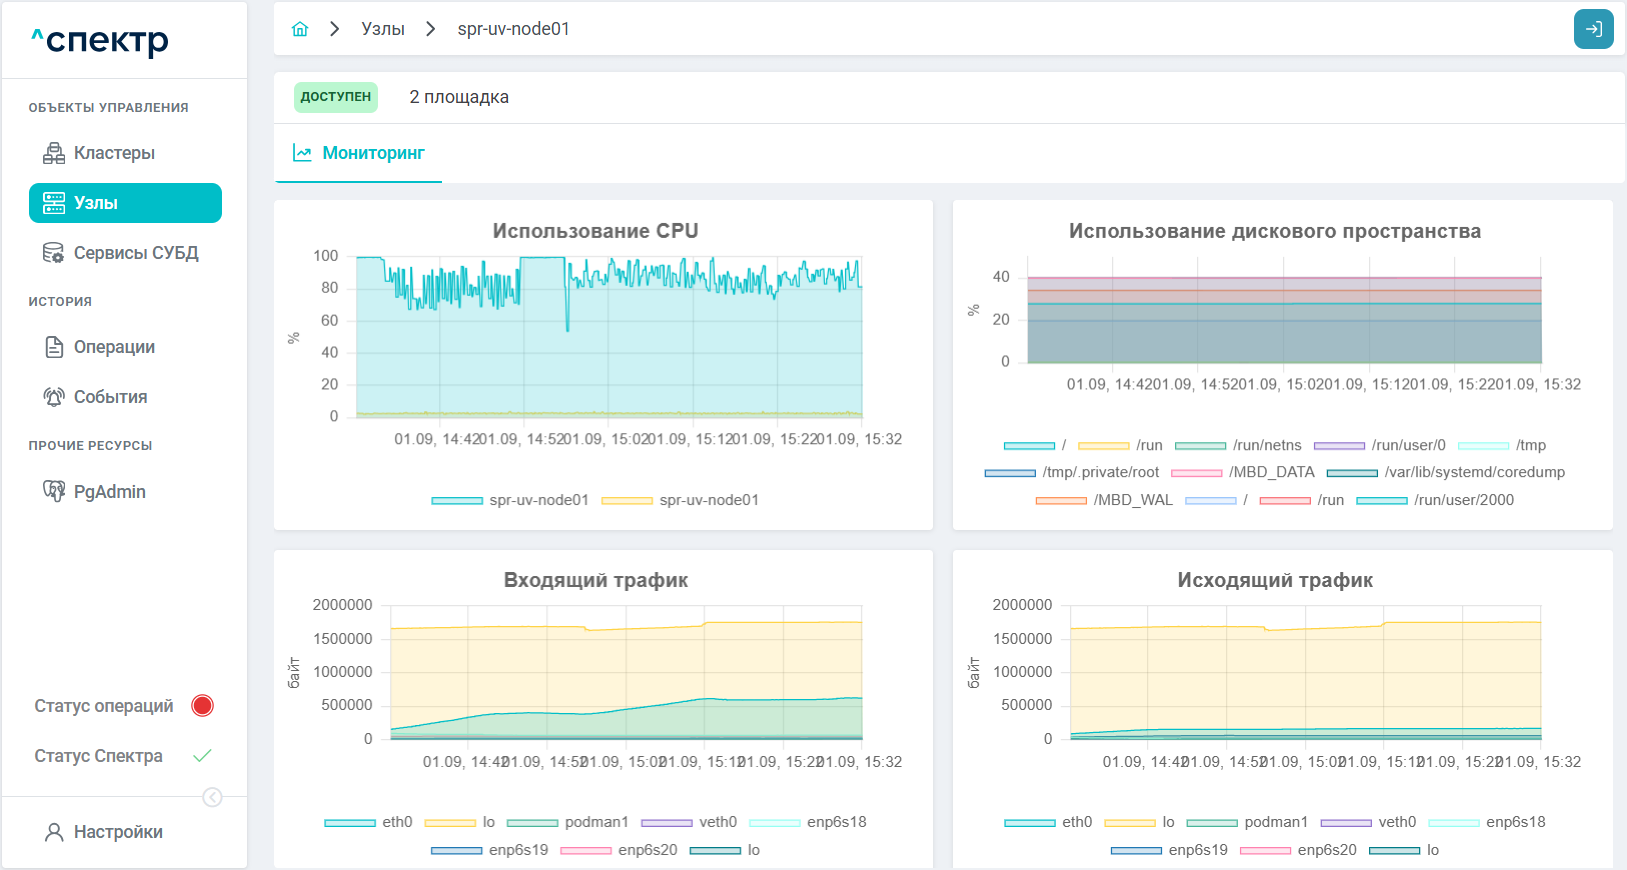
Task: Click the Узлы breadcrumb link
Action: (x=383, y=29)
